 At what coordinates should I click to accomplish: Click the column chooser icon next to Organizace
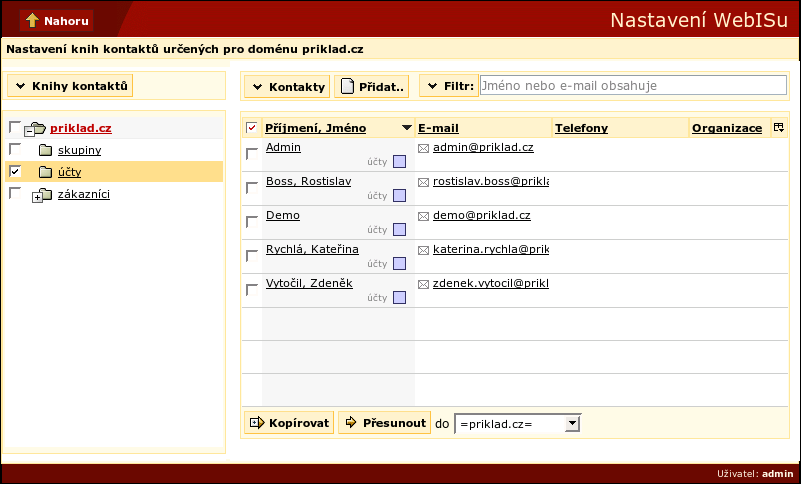coord(779,128)
